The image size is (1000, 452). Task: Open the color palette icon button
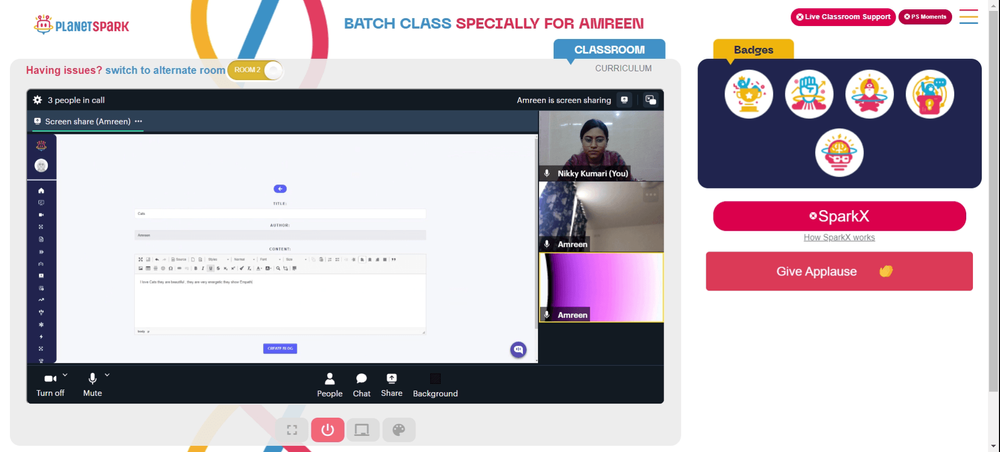pyautogui.click(x=399, y=430)
